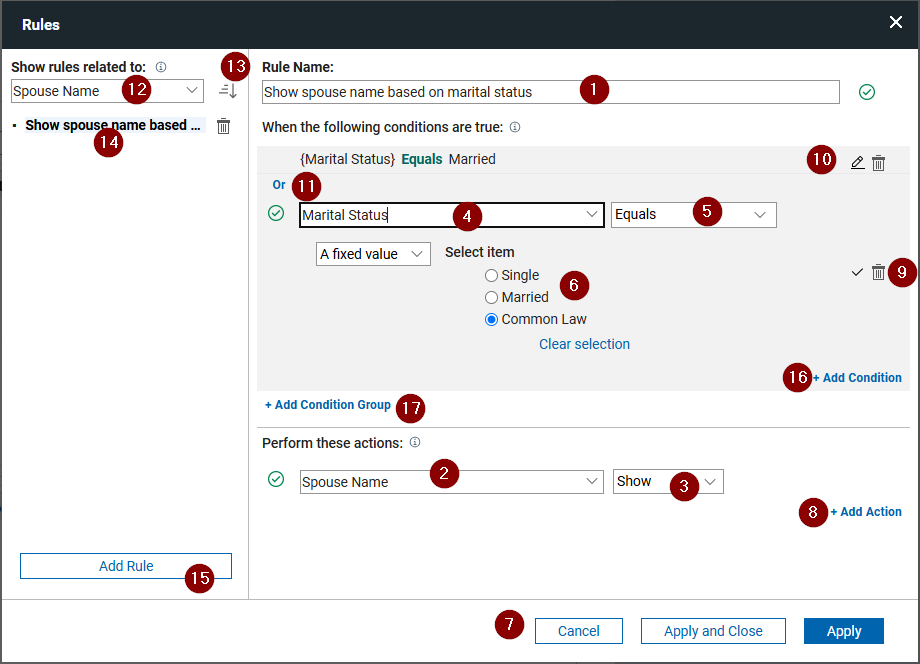The width and height of the screenshot is (920, 664).
Task: Select the Married radio button
Action: pyautogui.click(x=492, y=297)
